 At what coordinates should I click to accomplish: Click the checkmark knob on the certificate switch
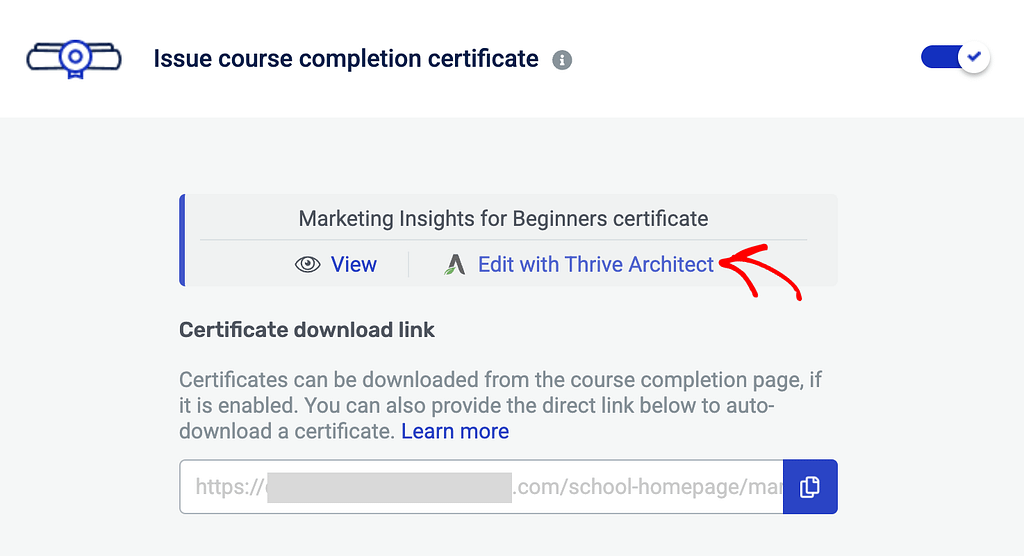[973, 58]
